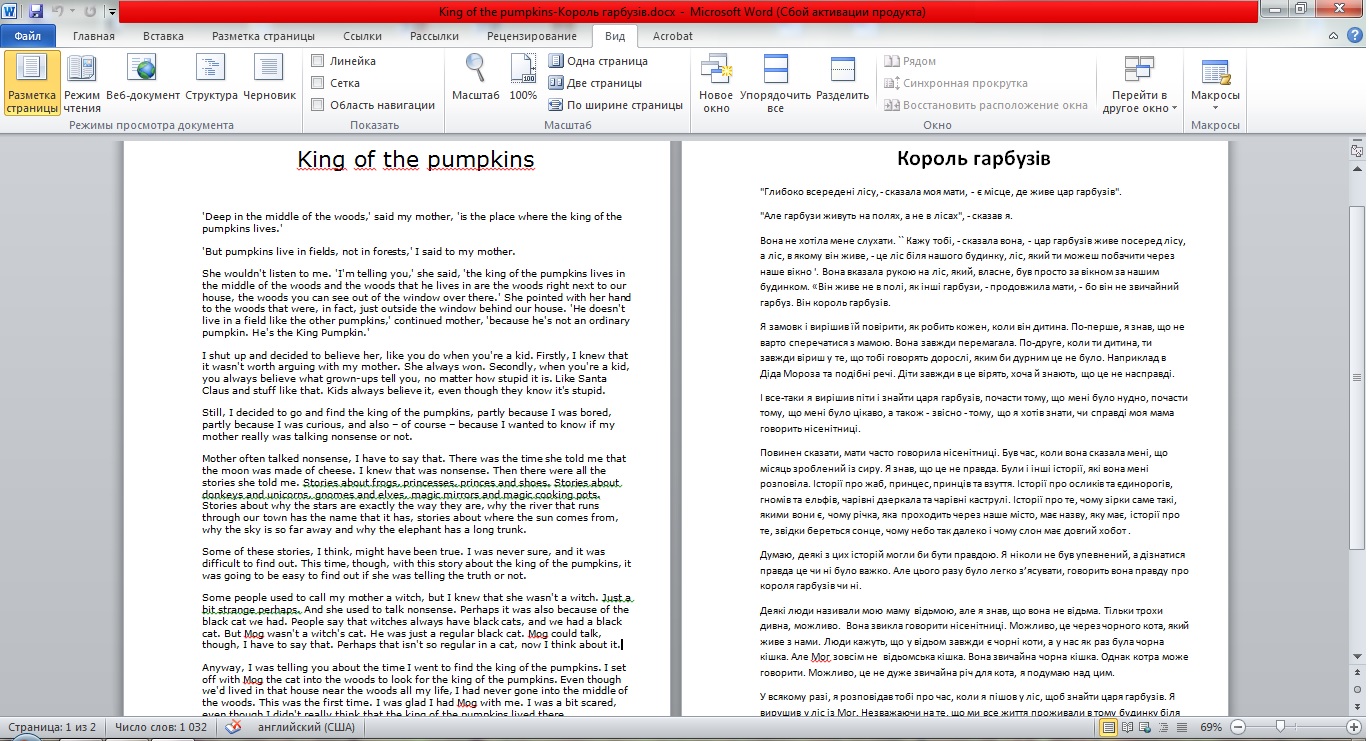
Task: Click language английский (США) in status bar
Action: point(307,727)
